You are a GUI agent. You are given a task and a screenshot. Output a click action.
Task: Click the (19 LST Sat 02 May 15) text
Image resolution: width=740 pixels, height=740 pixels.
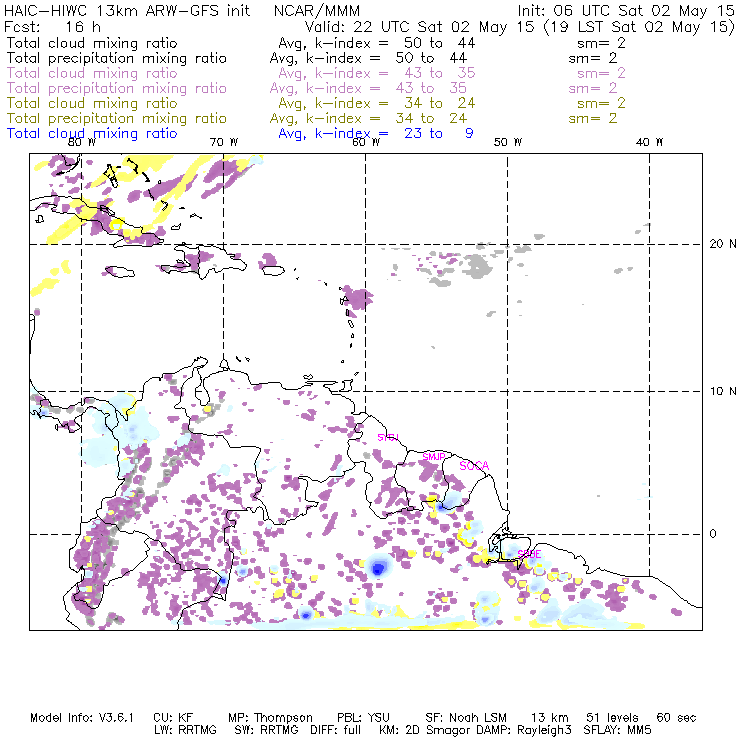click(639, 27)
